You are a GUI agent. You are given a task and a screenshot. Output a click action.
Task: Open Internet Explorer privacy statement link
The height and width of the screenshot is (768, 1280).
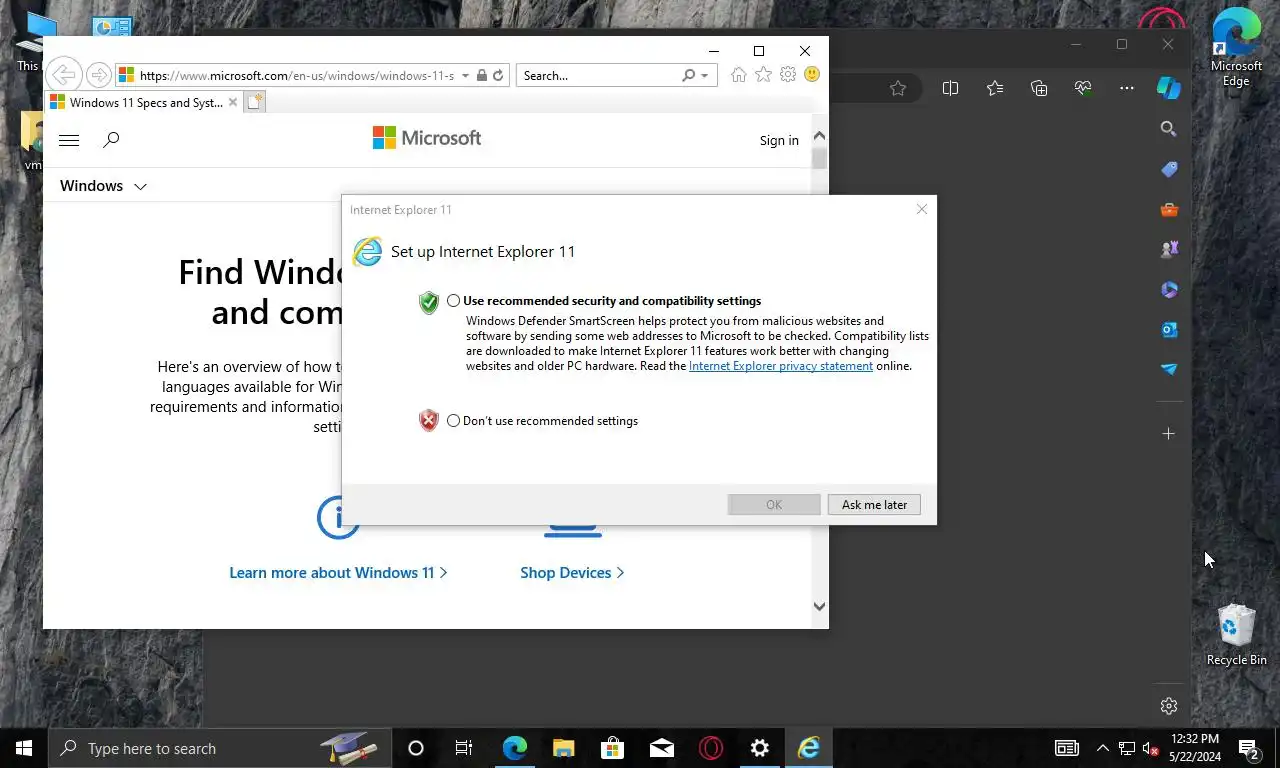tap(781, 366)
